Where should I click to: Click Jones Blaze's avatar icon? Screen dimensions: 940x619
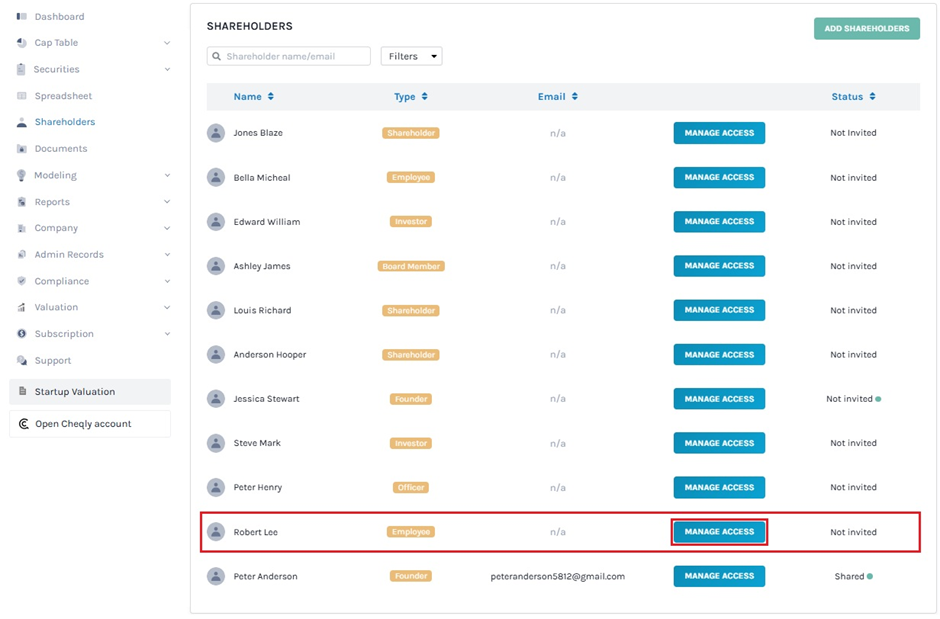tap(216, 133)
